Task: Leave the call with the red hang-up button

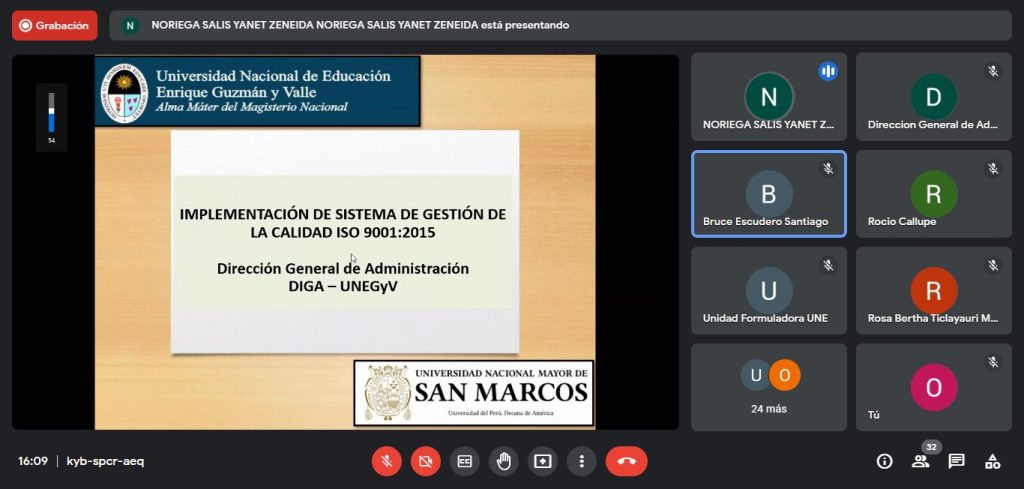Action: tap(626, 462)
